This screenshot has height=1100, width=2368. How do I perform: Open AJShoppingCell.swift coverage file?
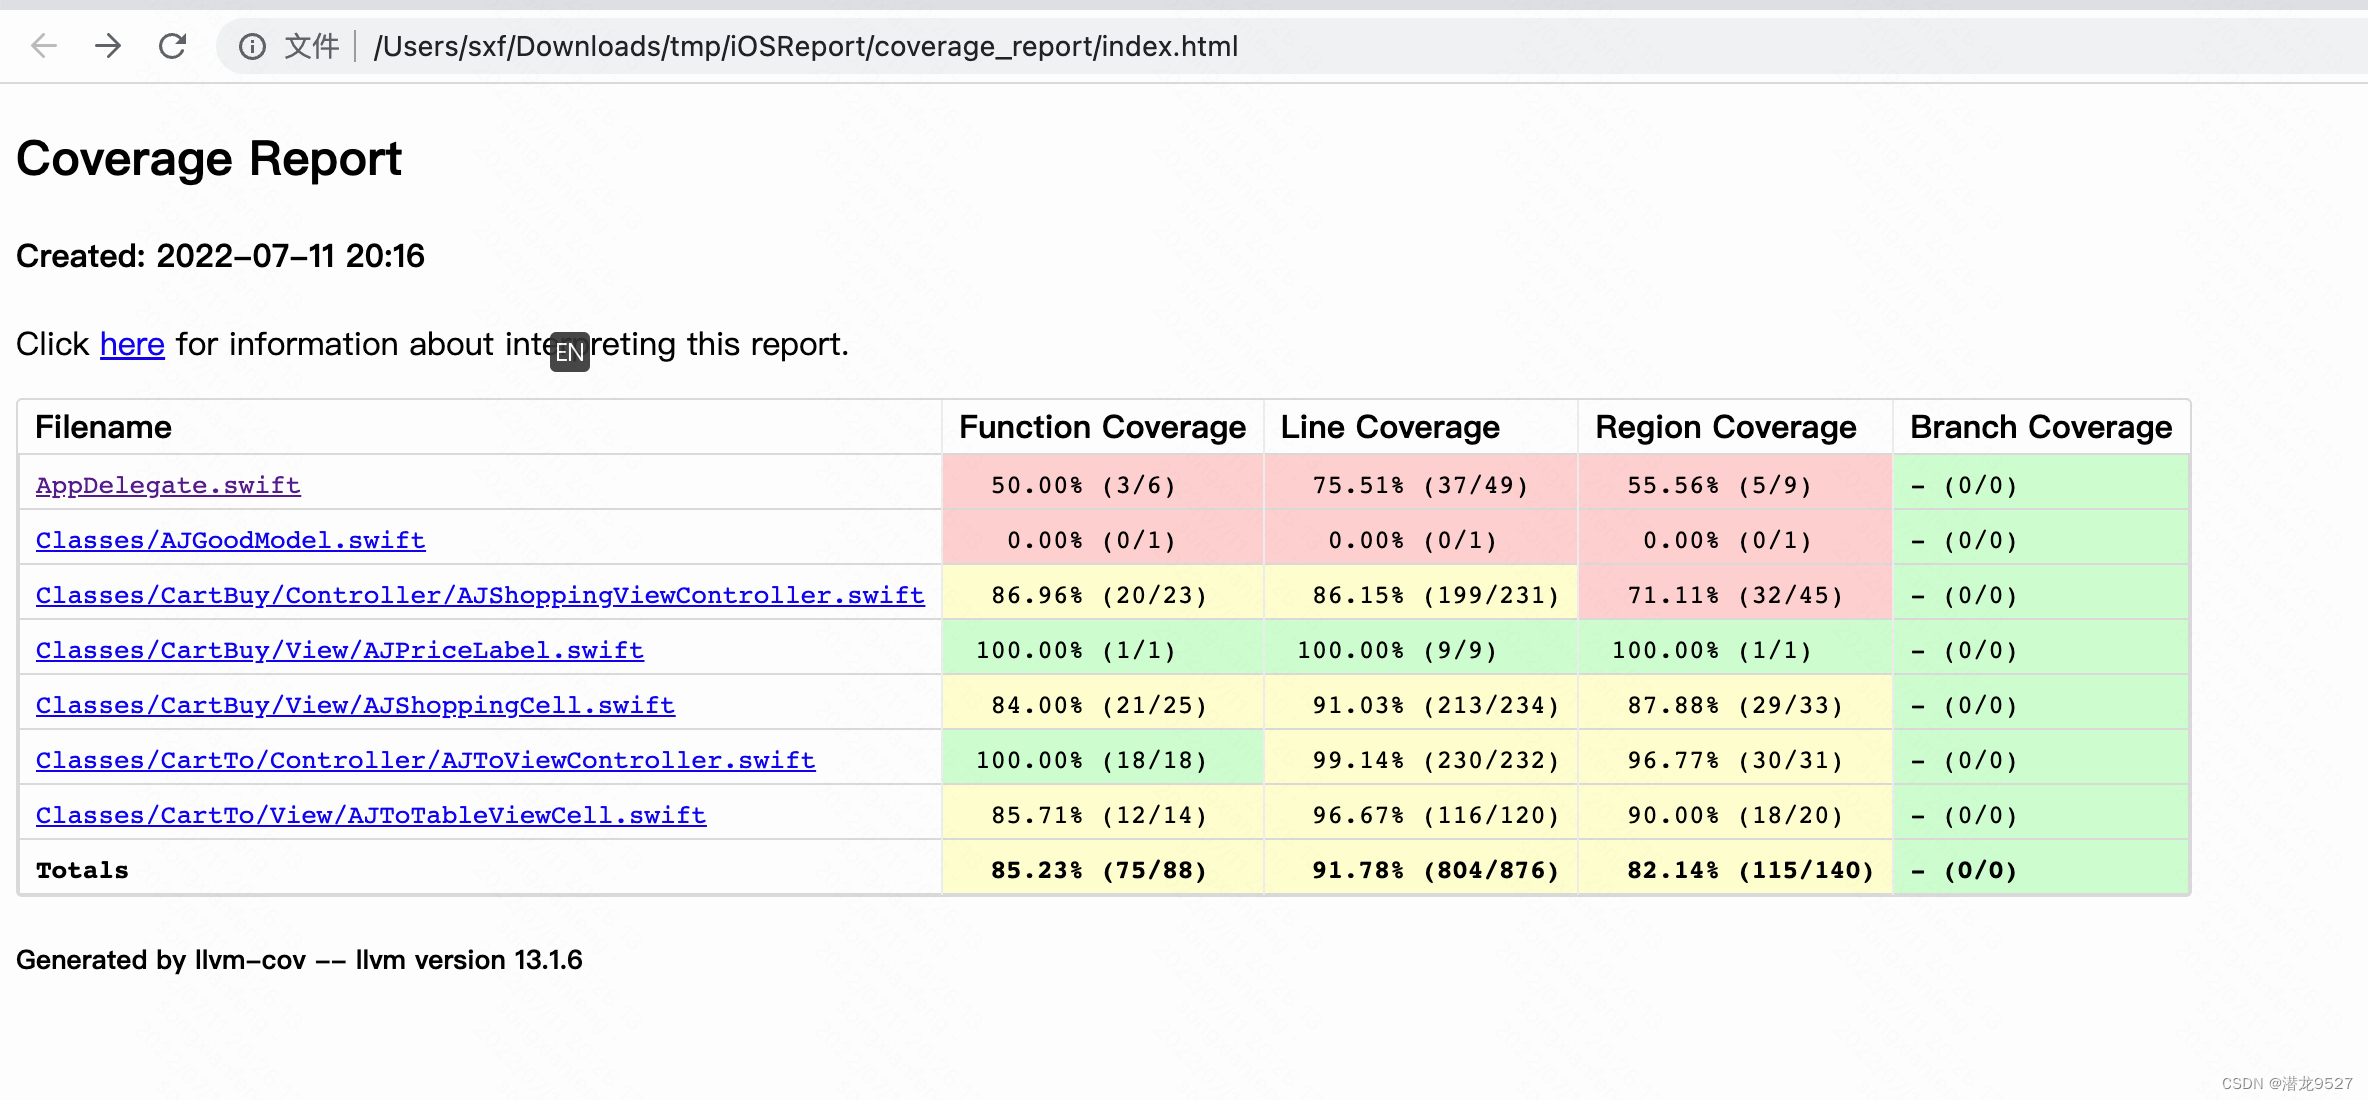tap(355, 705)
